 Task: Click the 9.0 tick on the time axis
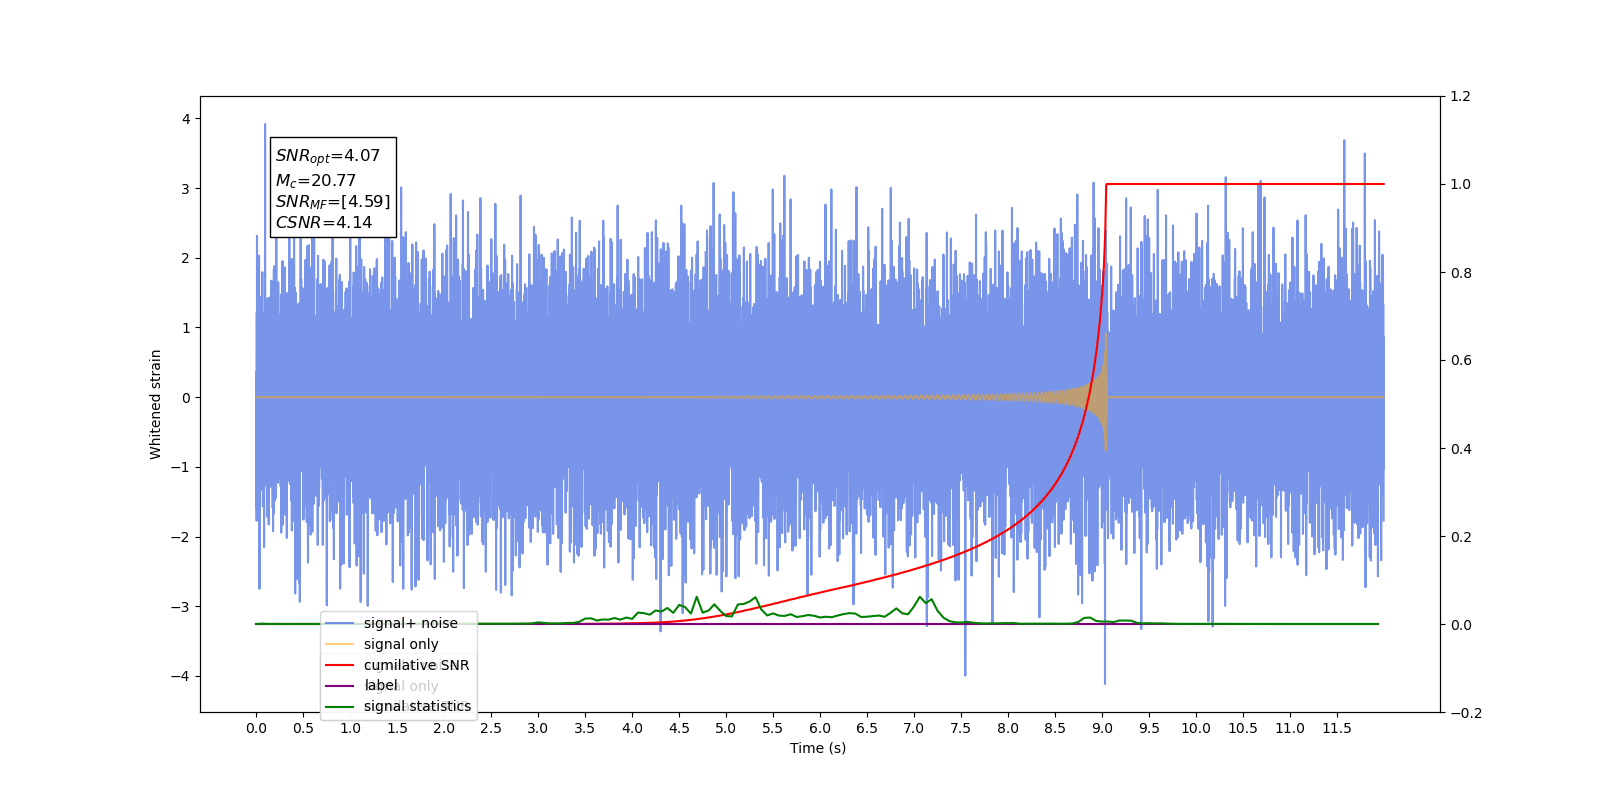coord(1102,728)
